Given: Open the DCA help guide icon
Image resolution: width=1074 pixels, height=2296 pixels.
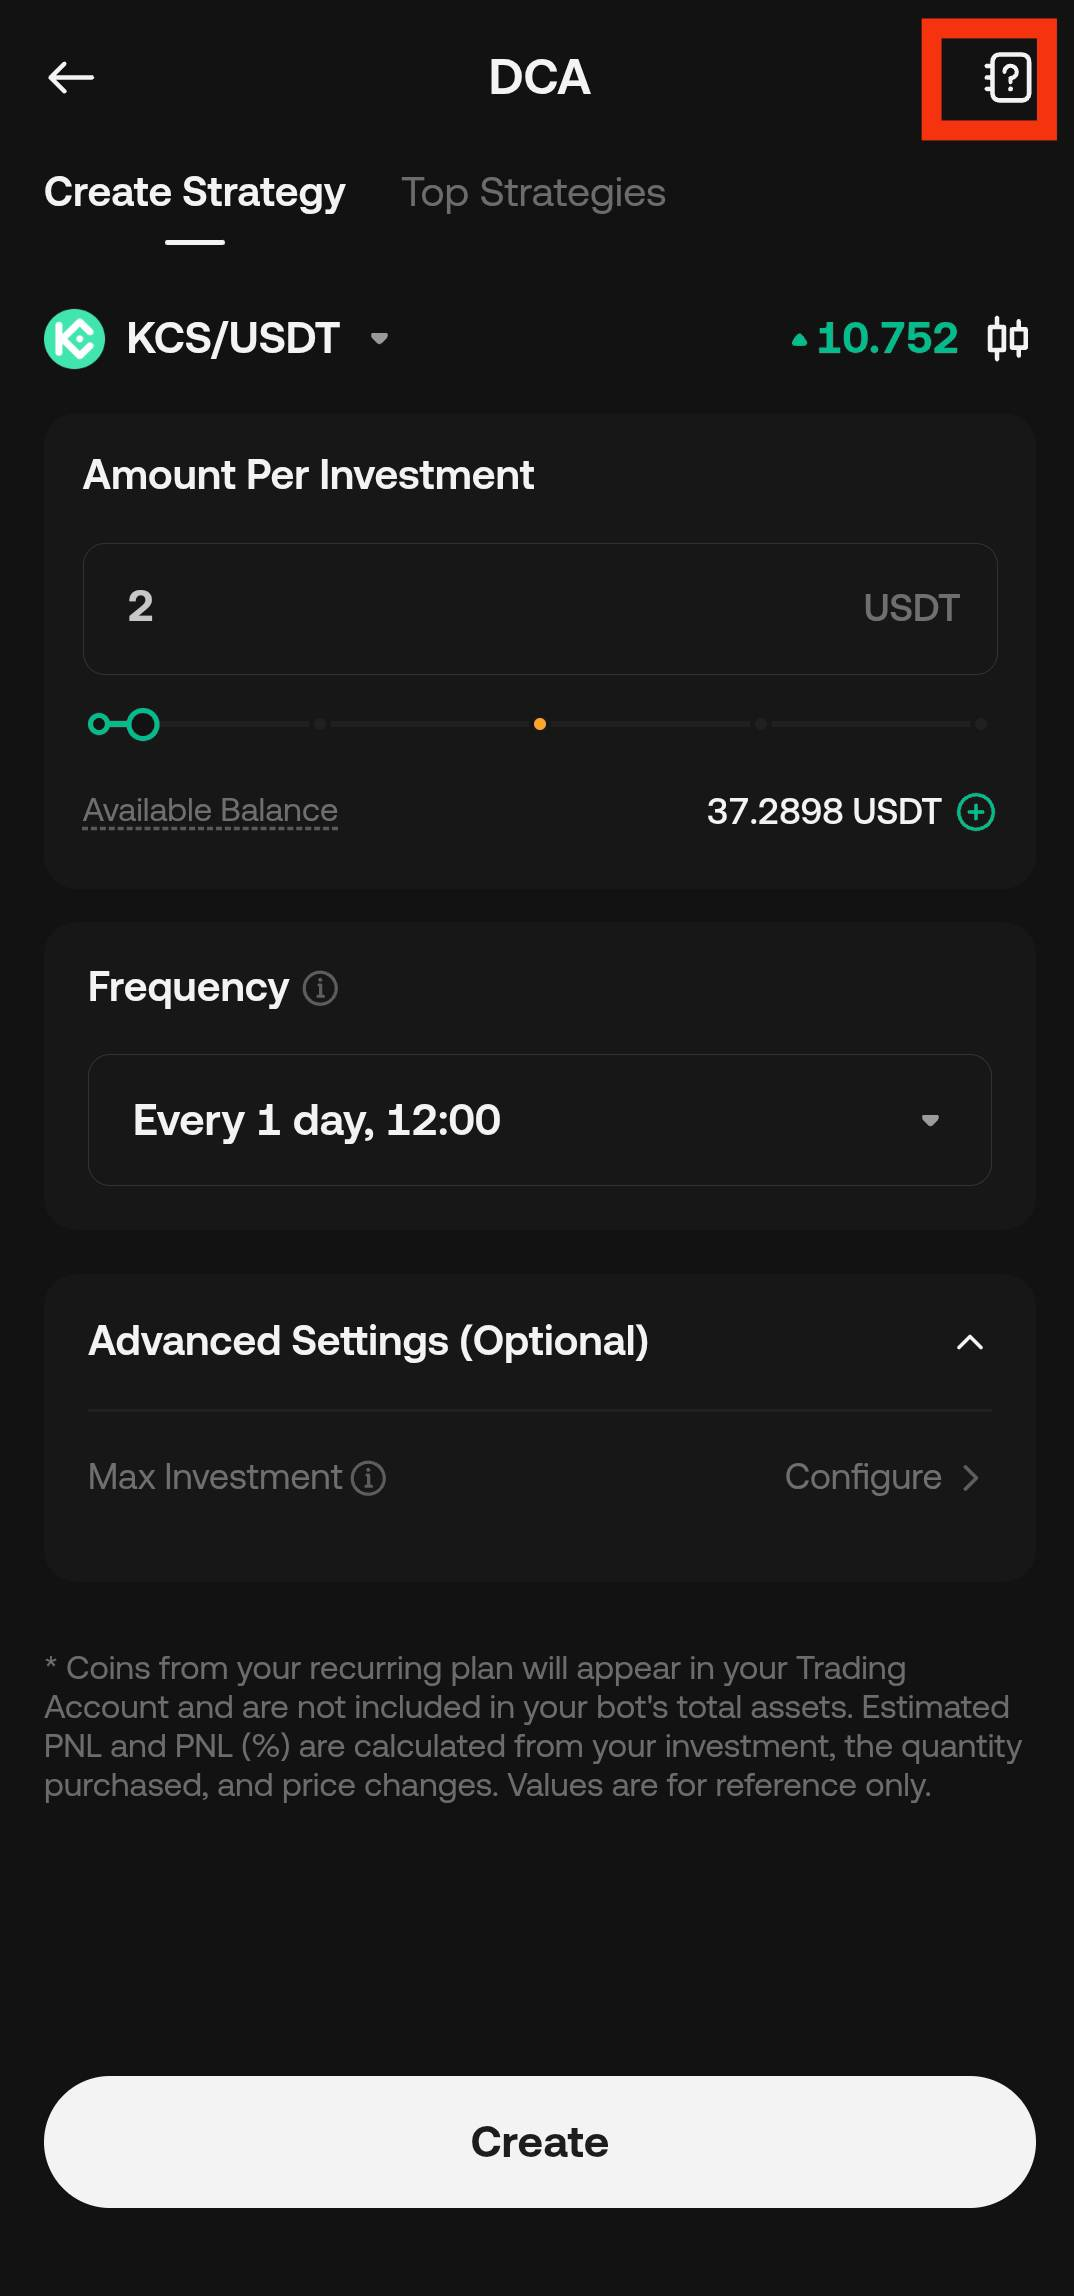Looking at the screenshot, I should pos(1008,78).
